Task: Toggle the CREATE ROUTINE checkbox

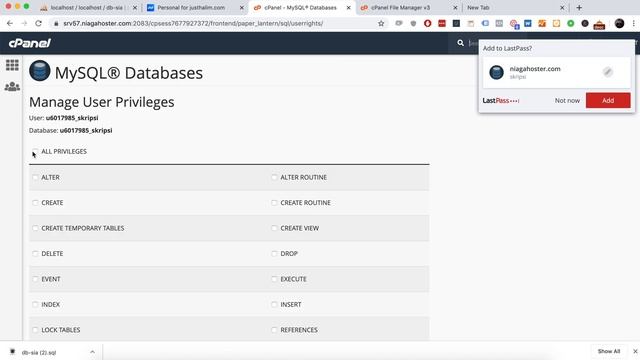Action: point(274,202)
